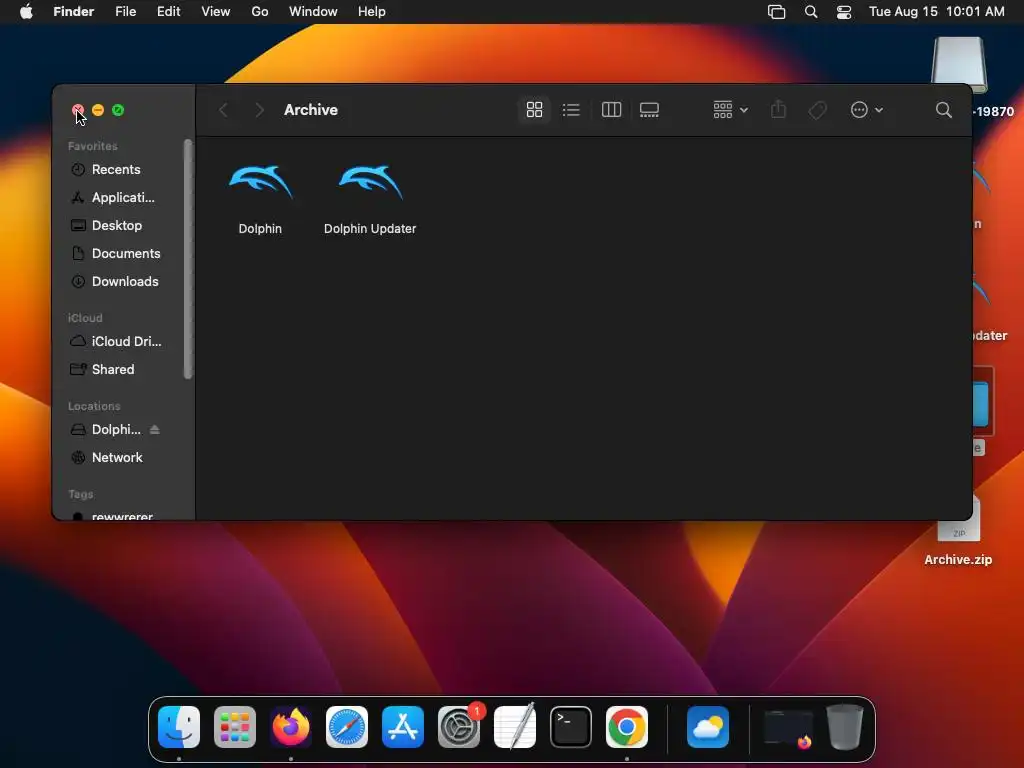
Task: Open Spotlight search in menu bar
Action: pyautogui.click(x=810, y=12)
